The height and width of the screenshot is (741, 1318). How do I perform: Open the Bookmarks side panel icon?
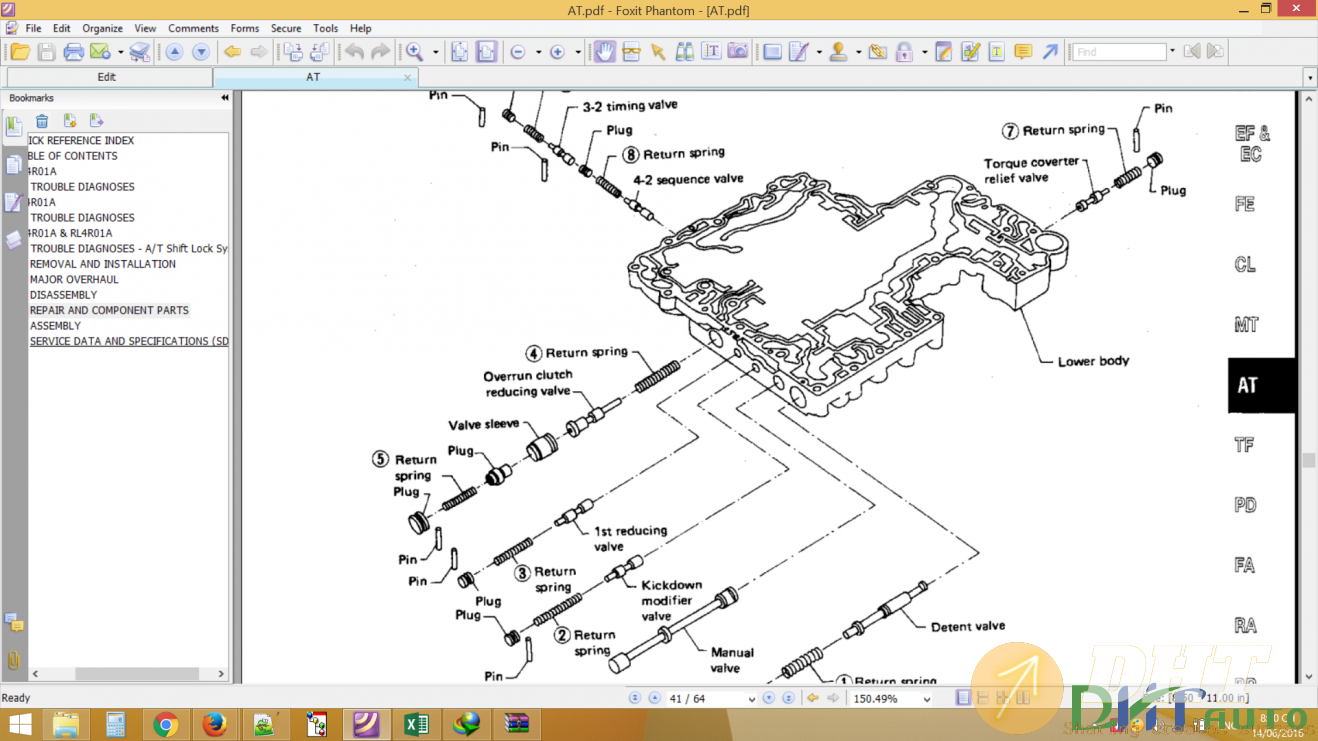(x=14, y=126)
